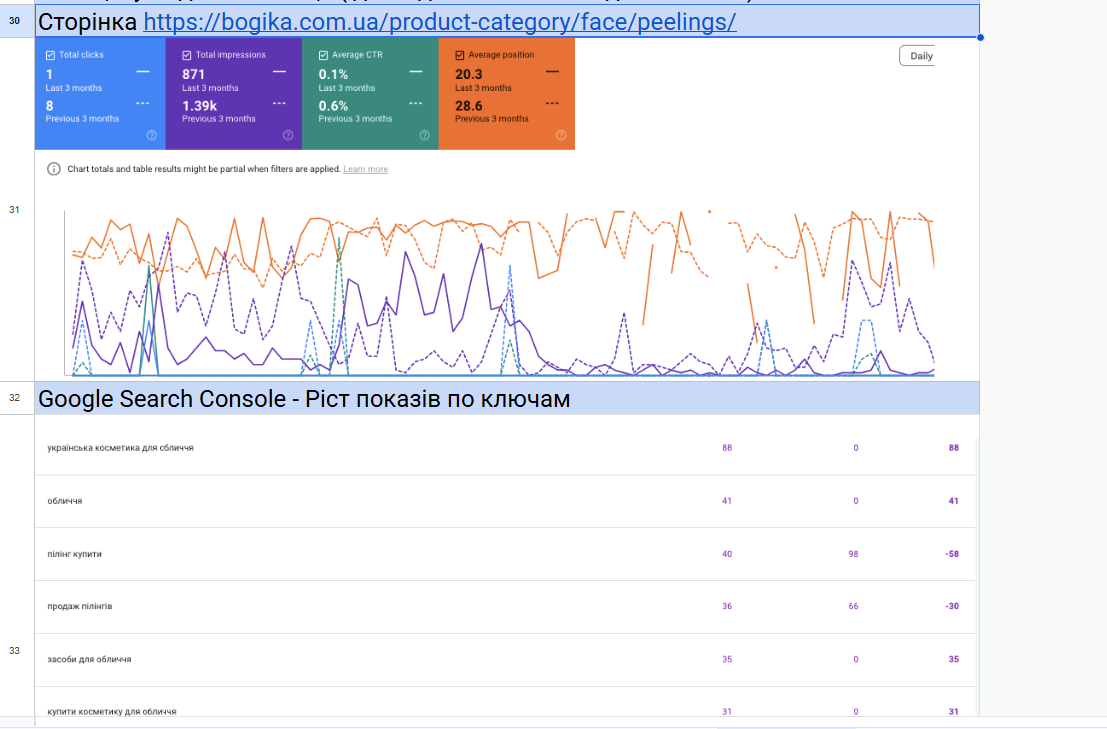
Task: Toggle the Total impressions checkbox
Action: [x=187, y=55]
